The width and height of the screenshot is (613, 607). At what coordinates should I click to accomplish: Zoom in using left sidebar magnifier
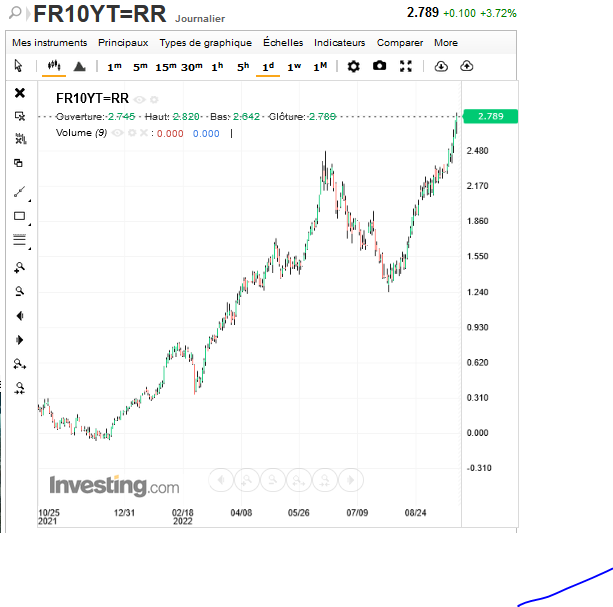(x=20, y=267)
